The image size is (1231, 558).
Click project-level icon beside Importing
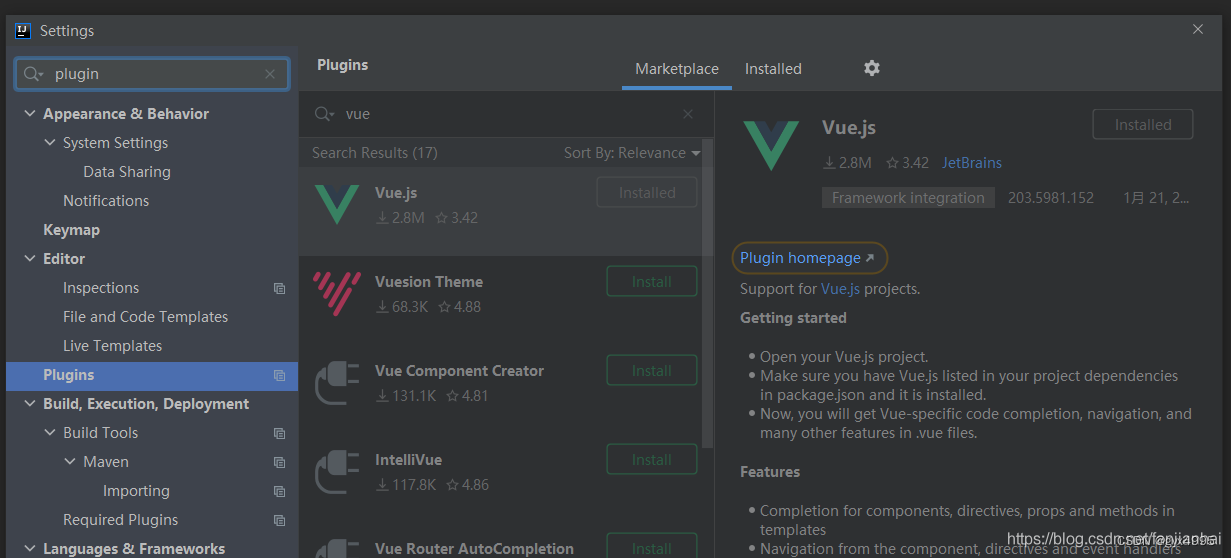[279, 491]
